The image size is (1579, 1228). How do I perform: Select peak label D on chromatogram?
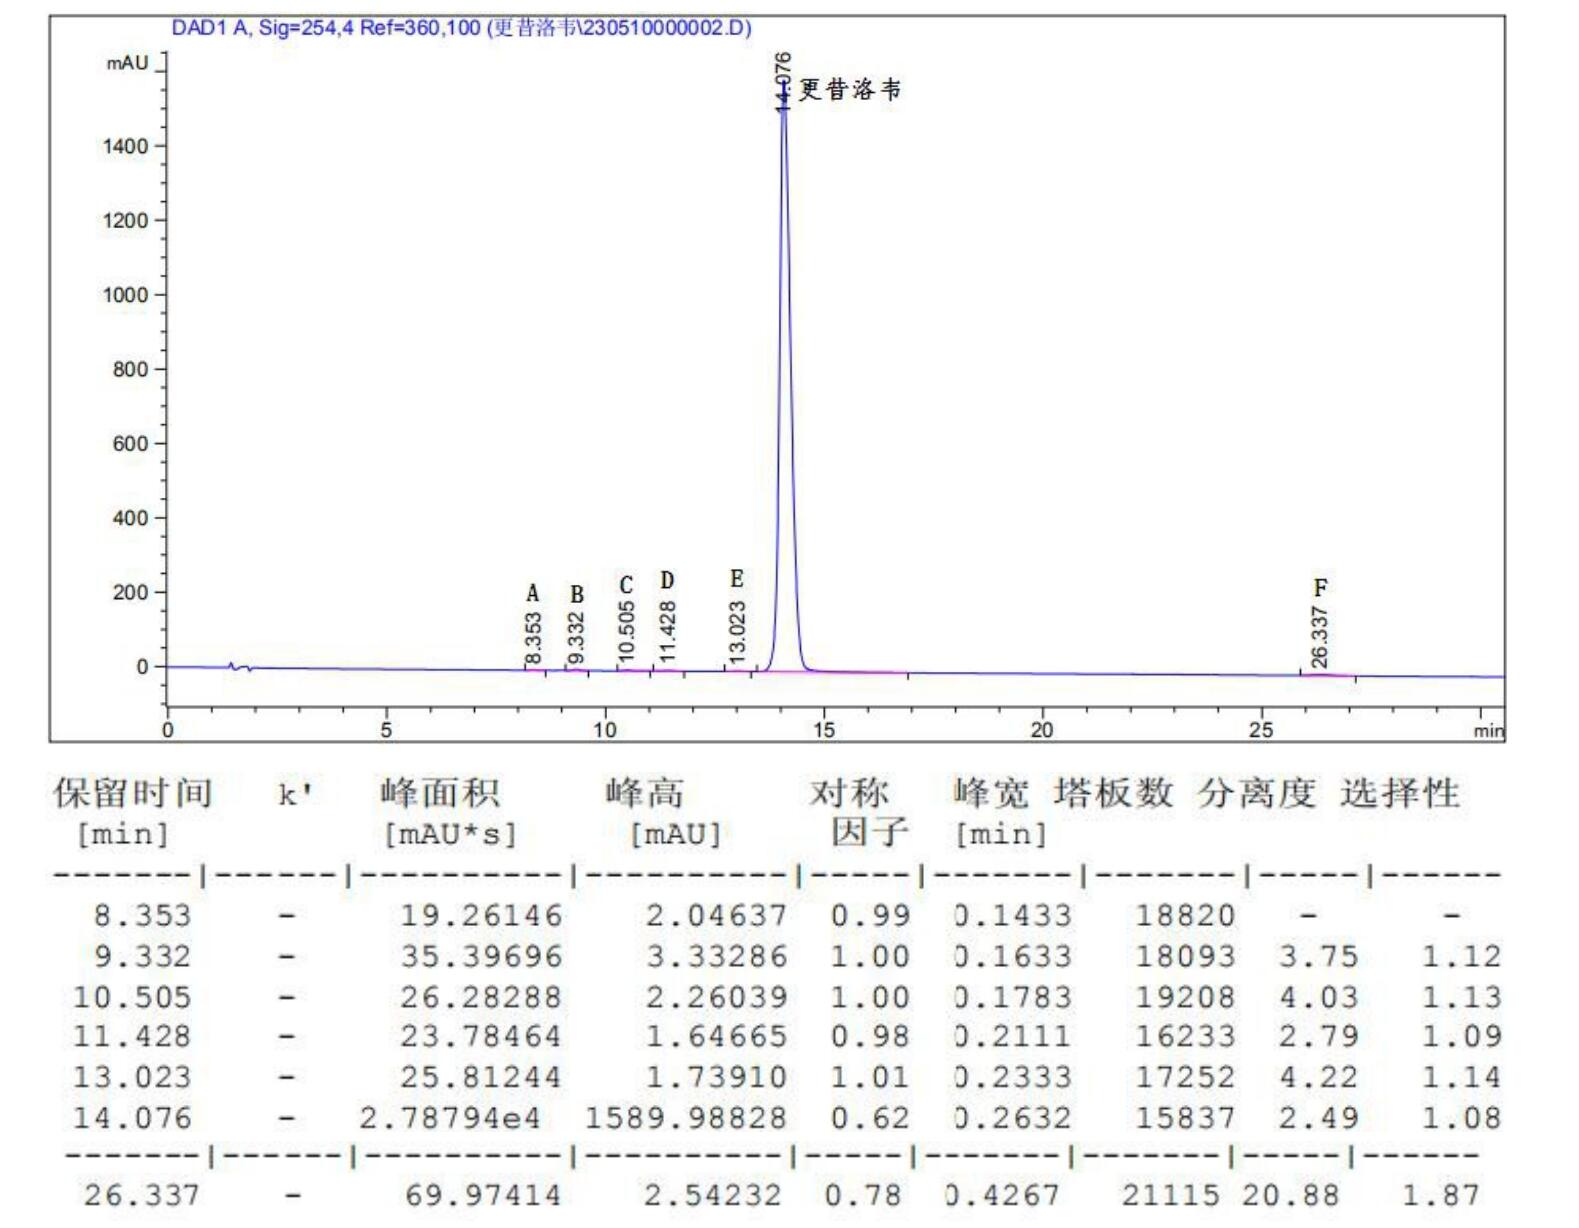tap(667, 581)
